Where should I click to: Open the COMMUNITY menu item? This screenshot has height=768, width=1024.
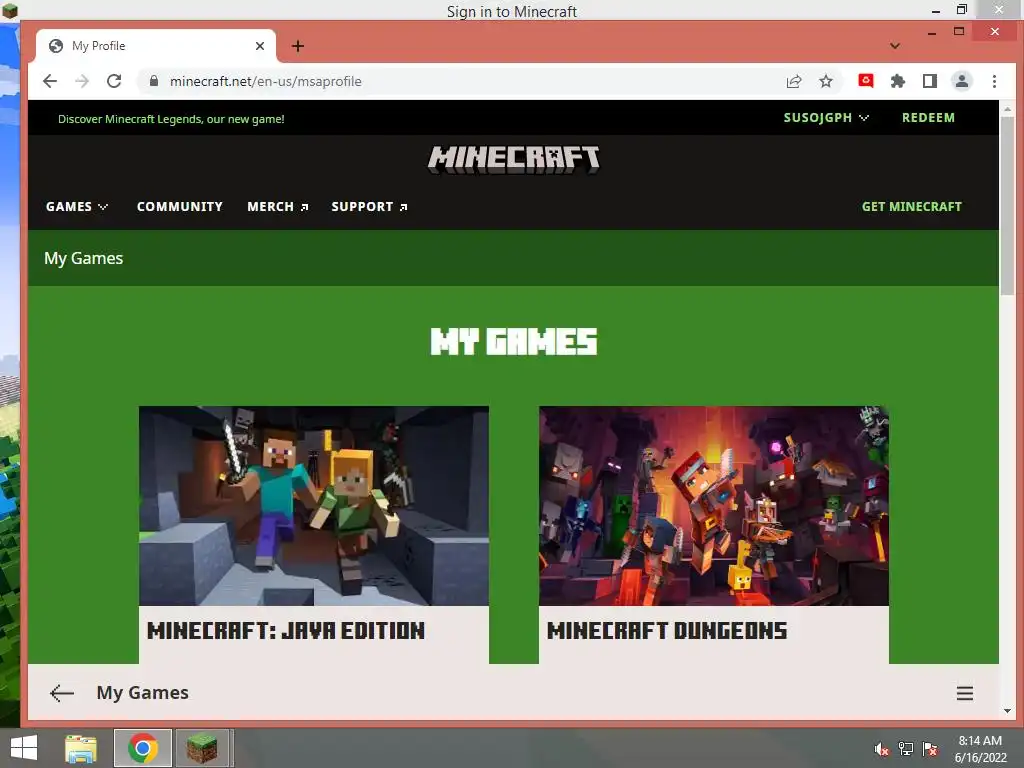180,206
